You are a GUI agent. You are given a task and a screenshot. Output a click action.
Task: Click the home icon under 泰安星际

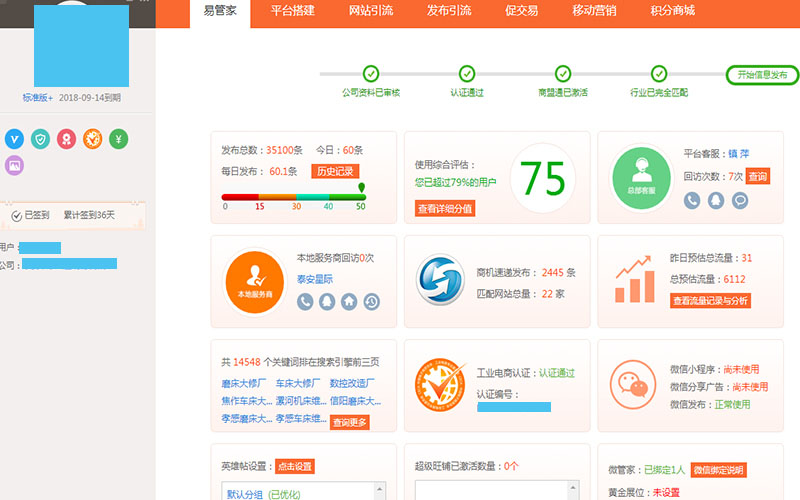point(349,301)
